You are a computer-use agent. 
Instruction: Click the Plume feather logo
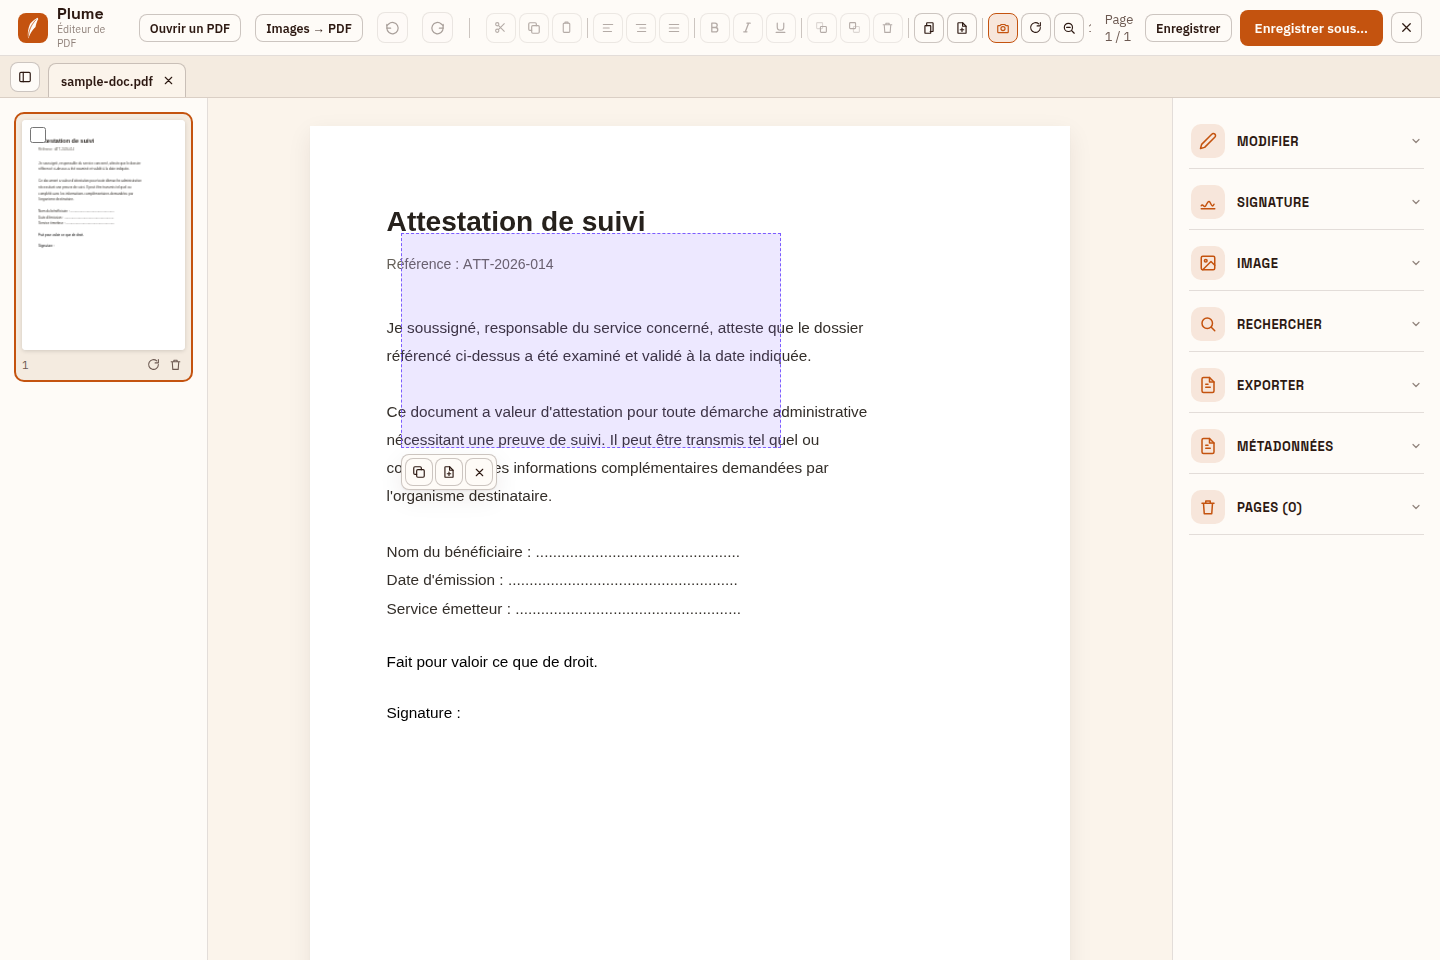click(33, 28)
